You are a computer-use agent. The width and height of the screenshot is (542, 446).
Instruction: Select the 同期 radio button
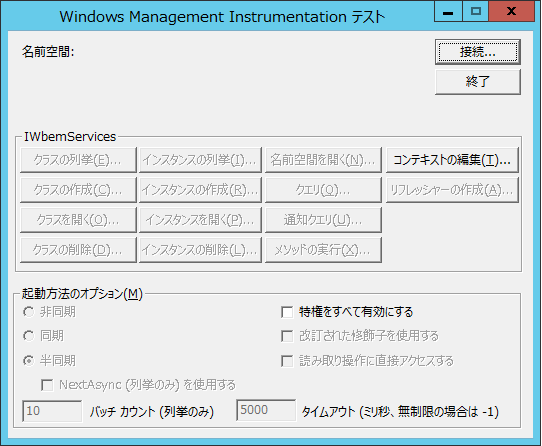tap(28, 336)
